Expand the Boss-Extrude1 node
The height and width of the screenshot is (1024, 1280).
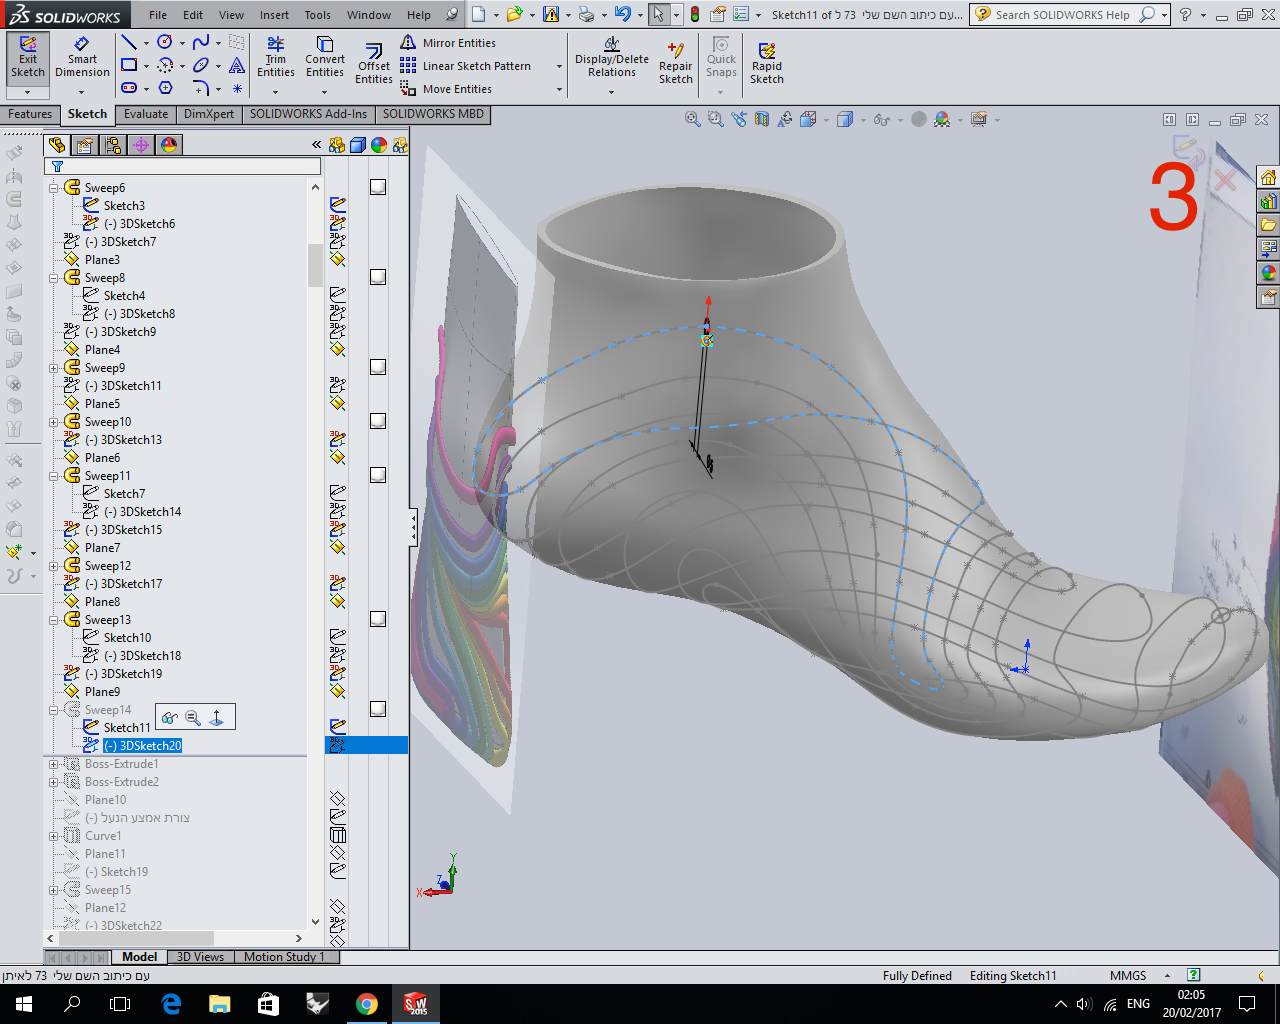[54, 764]
